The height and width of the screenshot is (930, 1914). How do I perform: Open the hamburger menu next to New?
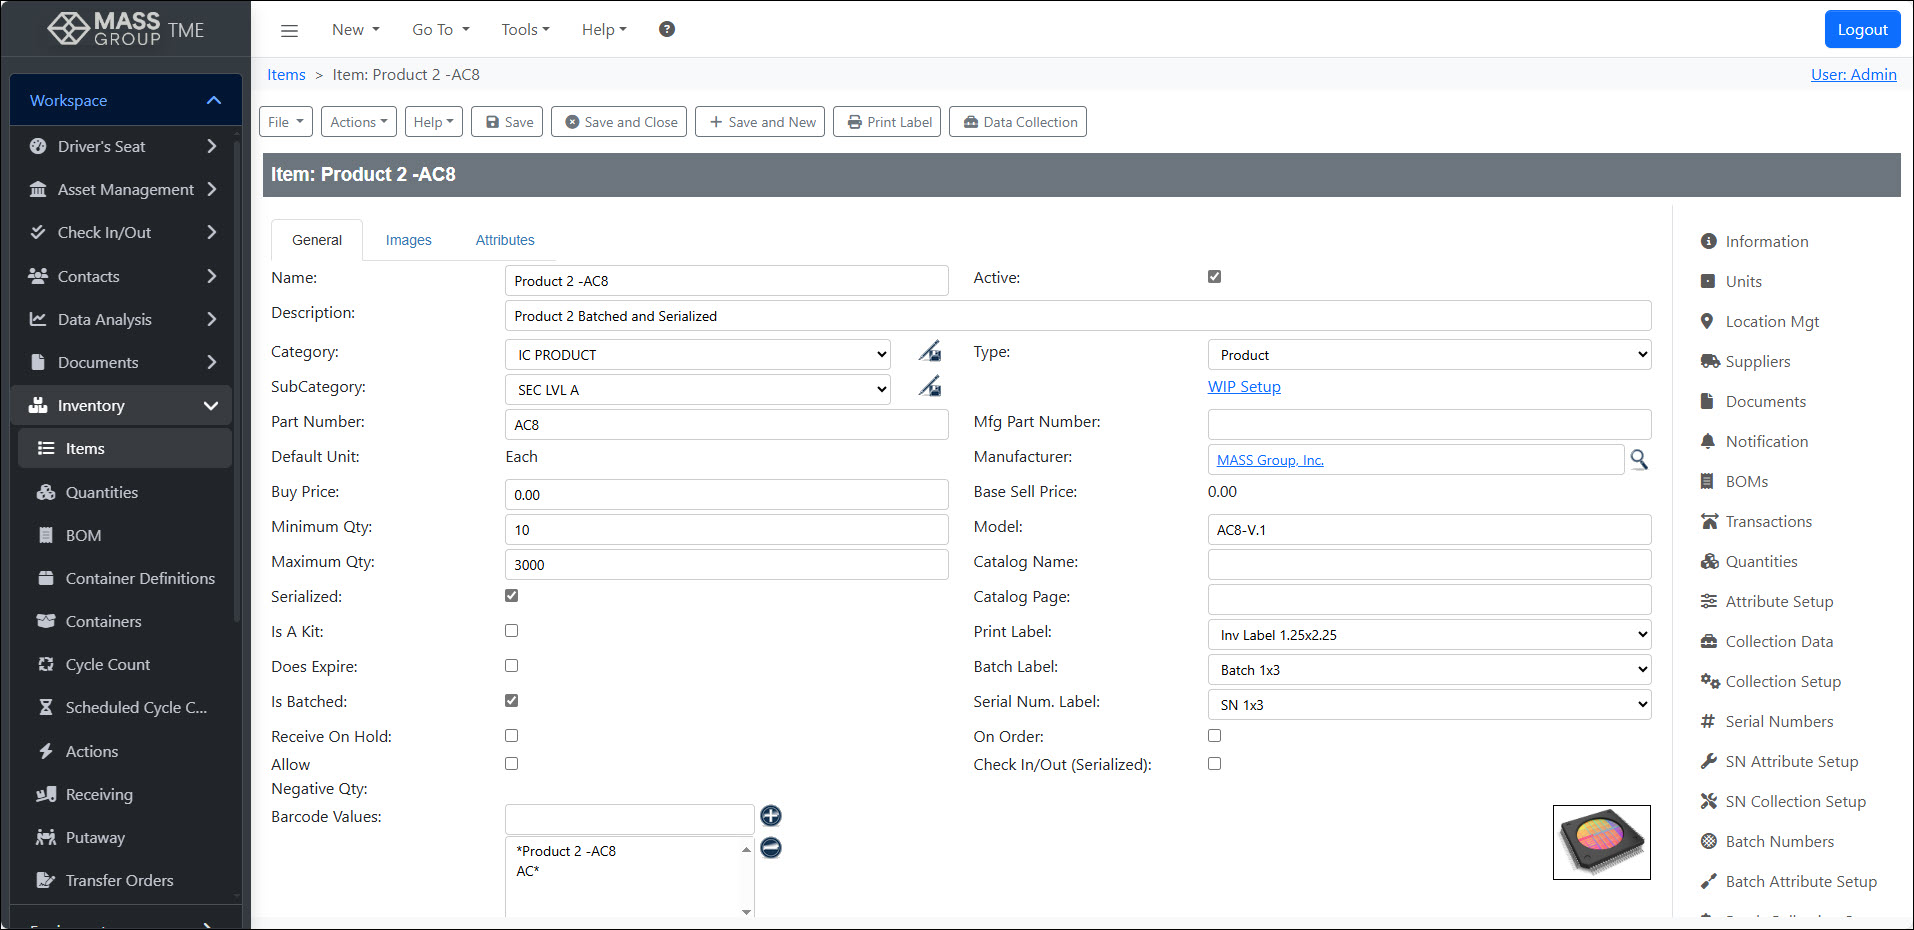click(x=289, y=30)
